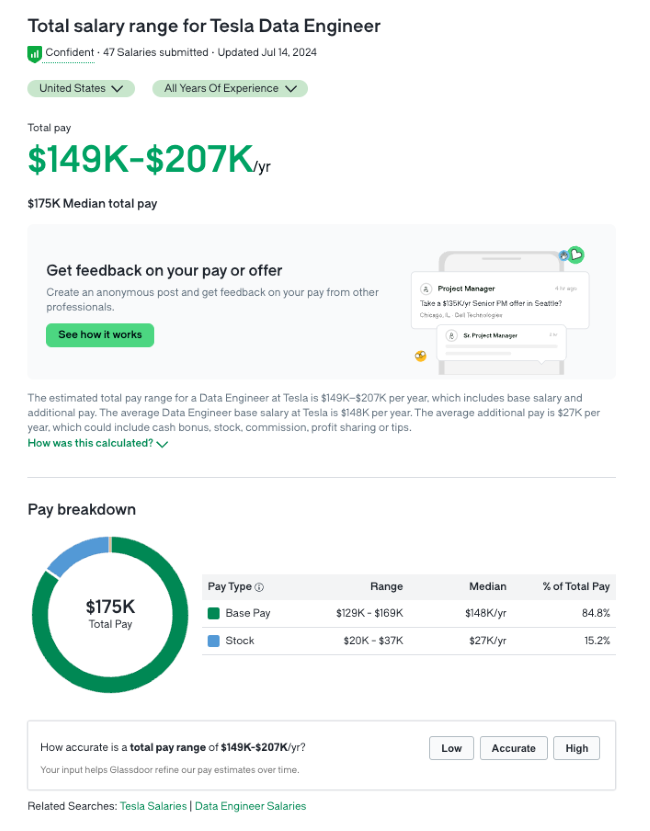
Task: Click the $175K Total Pay donut chart
Action: point(110,615)
